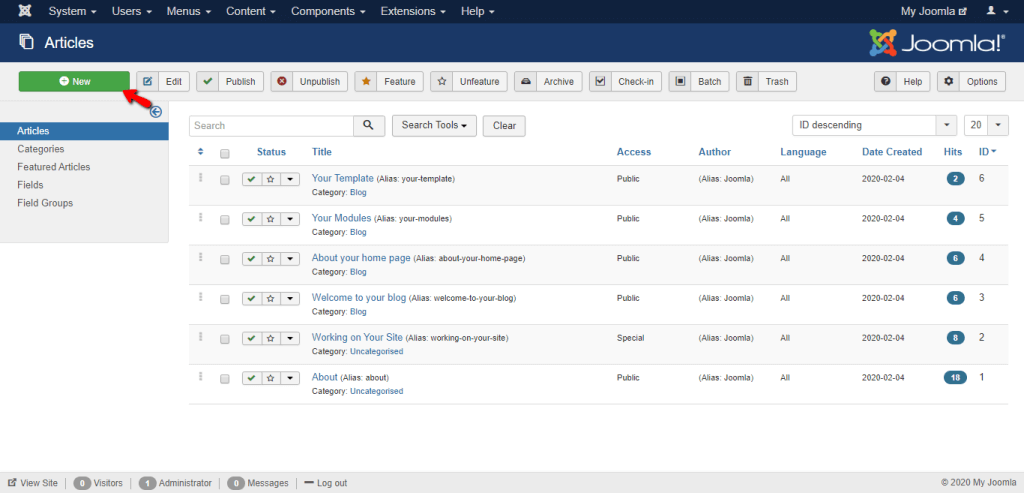
Task: Click into the Search input field
Action: [x=271, y=126]
